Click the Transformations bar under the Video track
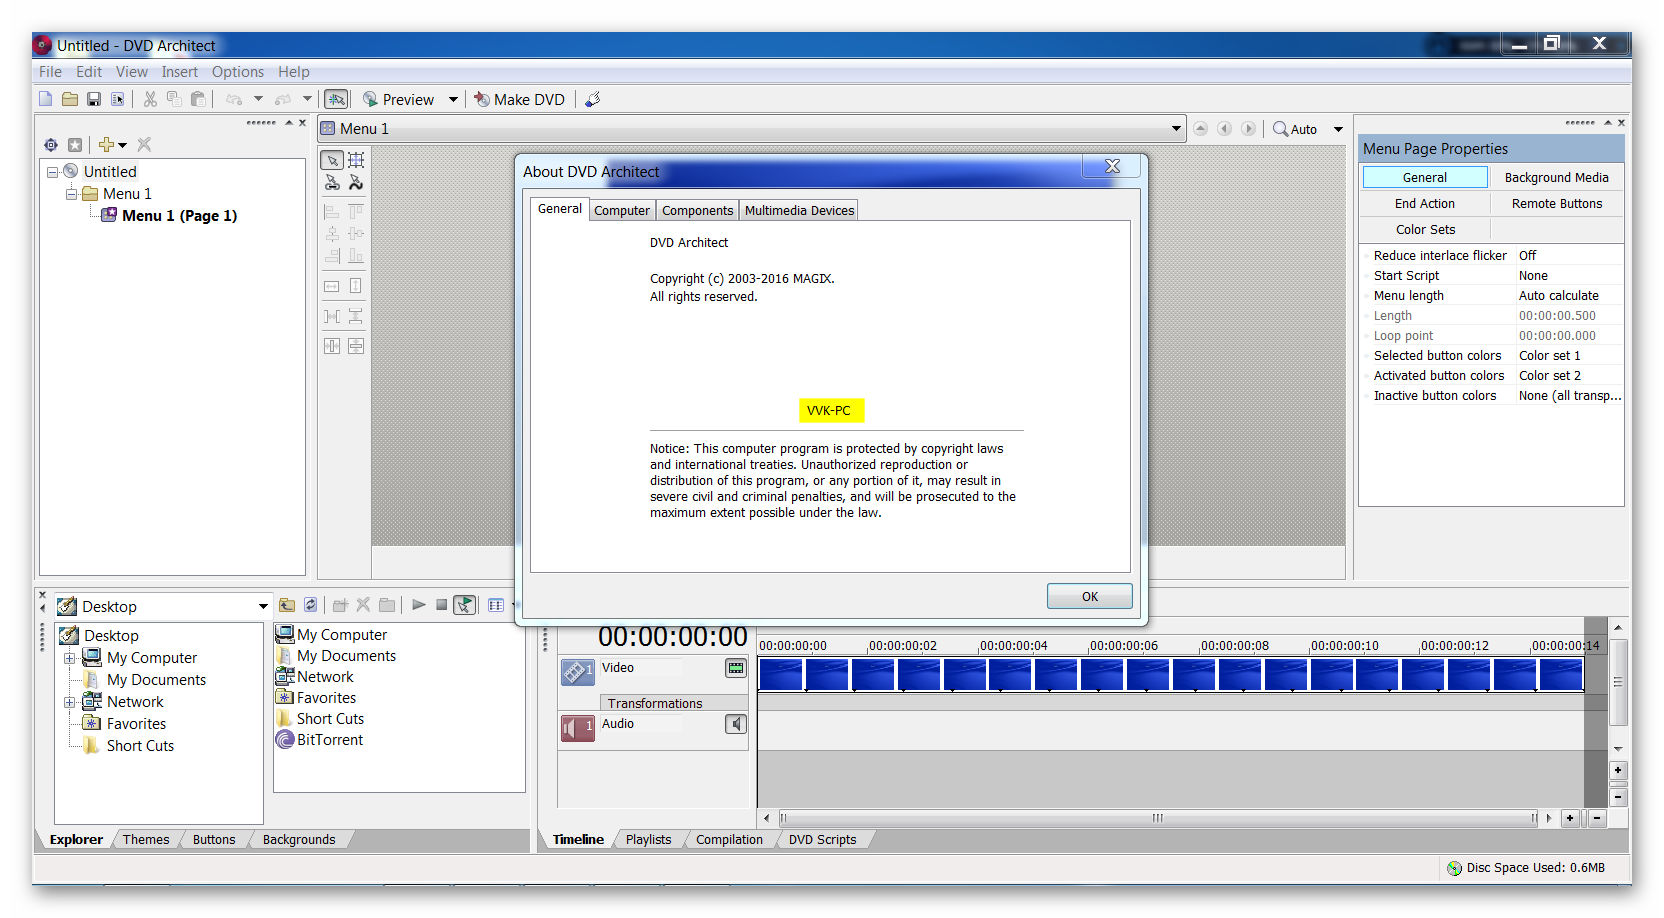Image resolution: width=1664 pixels, height=918 pixels. point(674,703)
